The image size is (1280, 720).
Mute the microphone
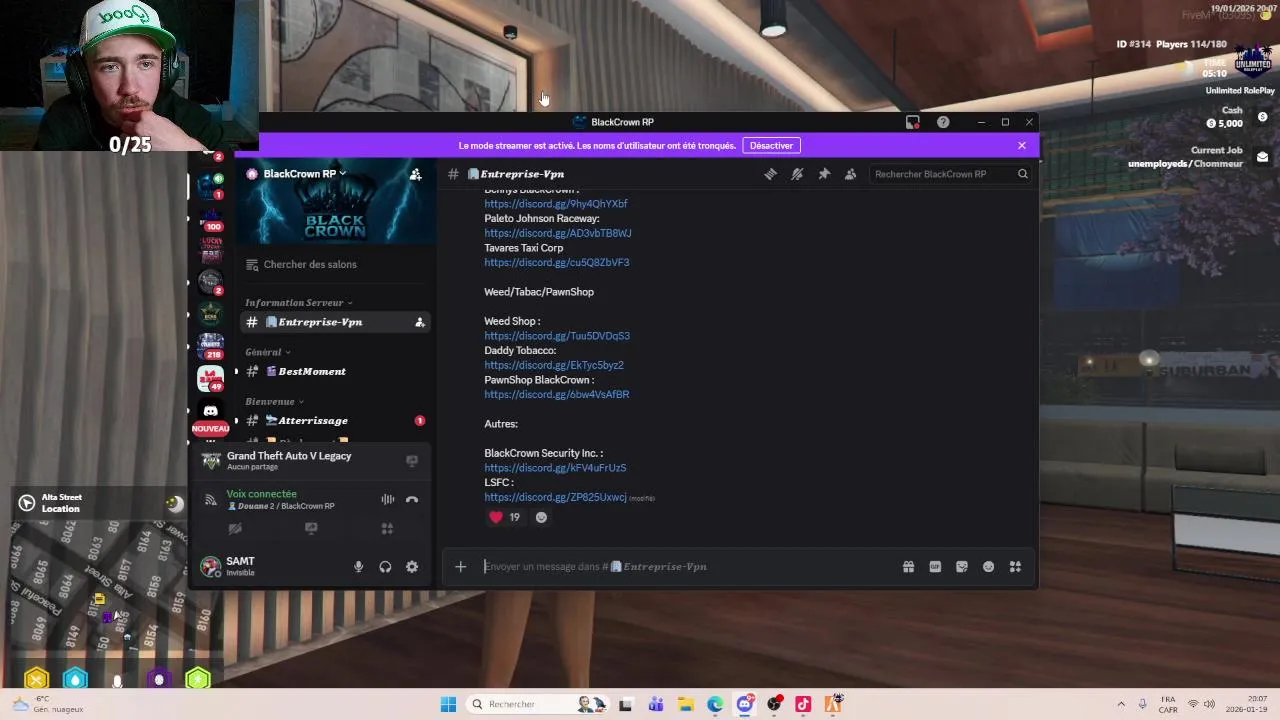pyautogui.click(x=358, y=567)
